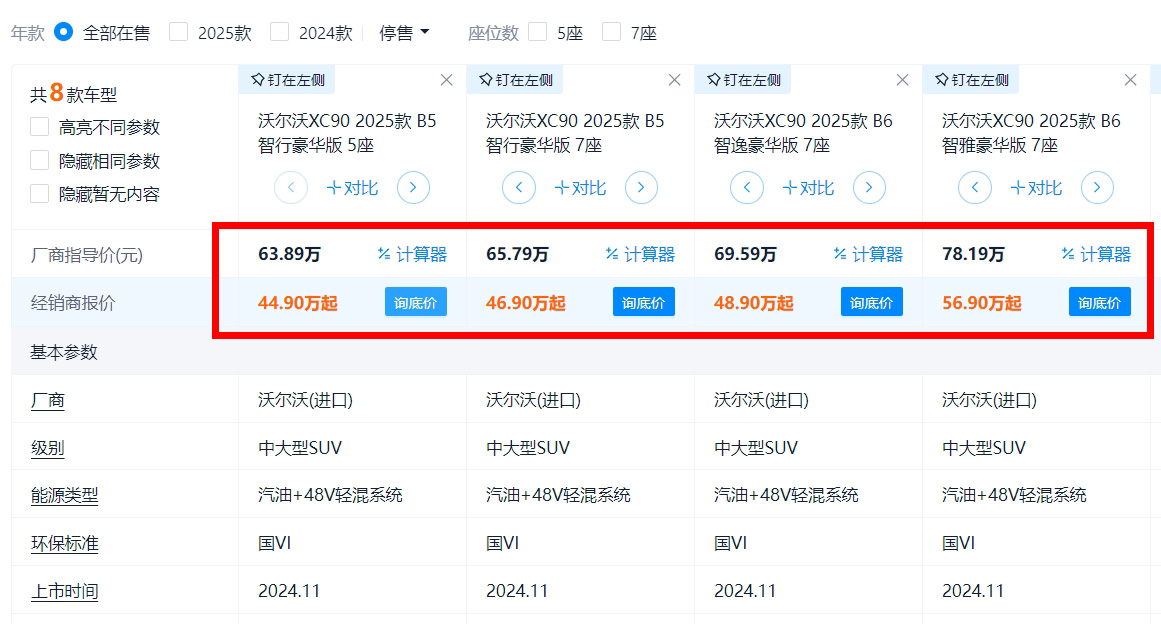Click 询底价 for the 56.90万起 model

tap(1100, 302)
